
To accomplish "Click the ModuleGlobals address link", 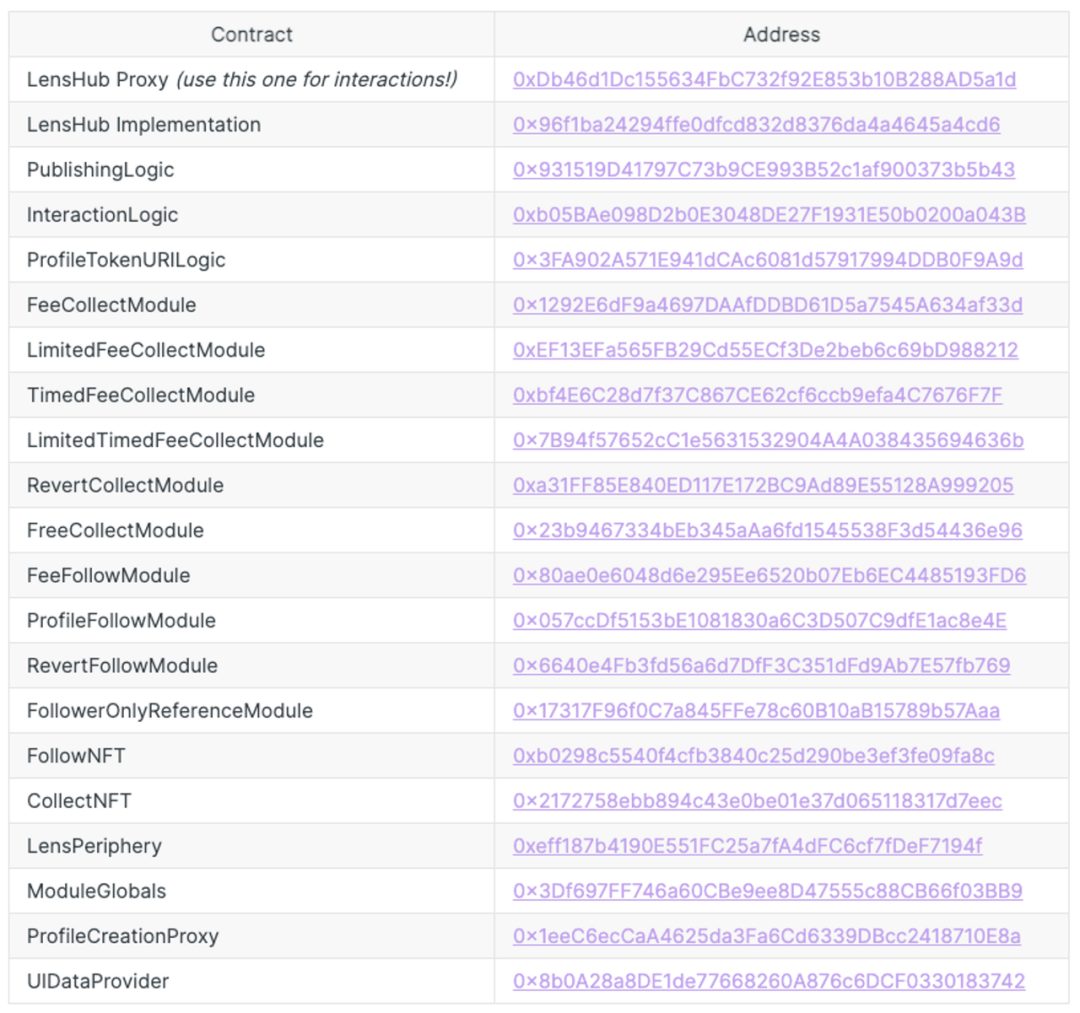I will click(767, 892).
